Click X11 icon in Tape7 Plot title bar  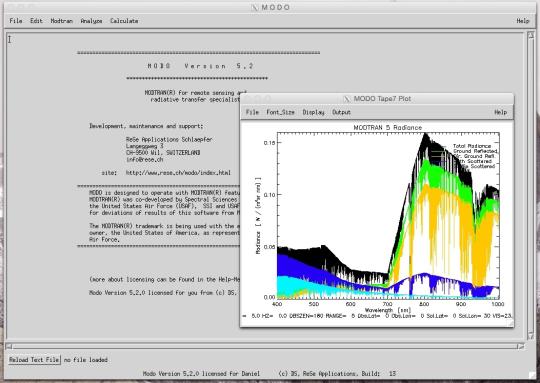347,99
